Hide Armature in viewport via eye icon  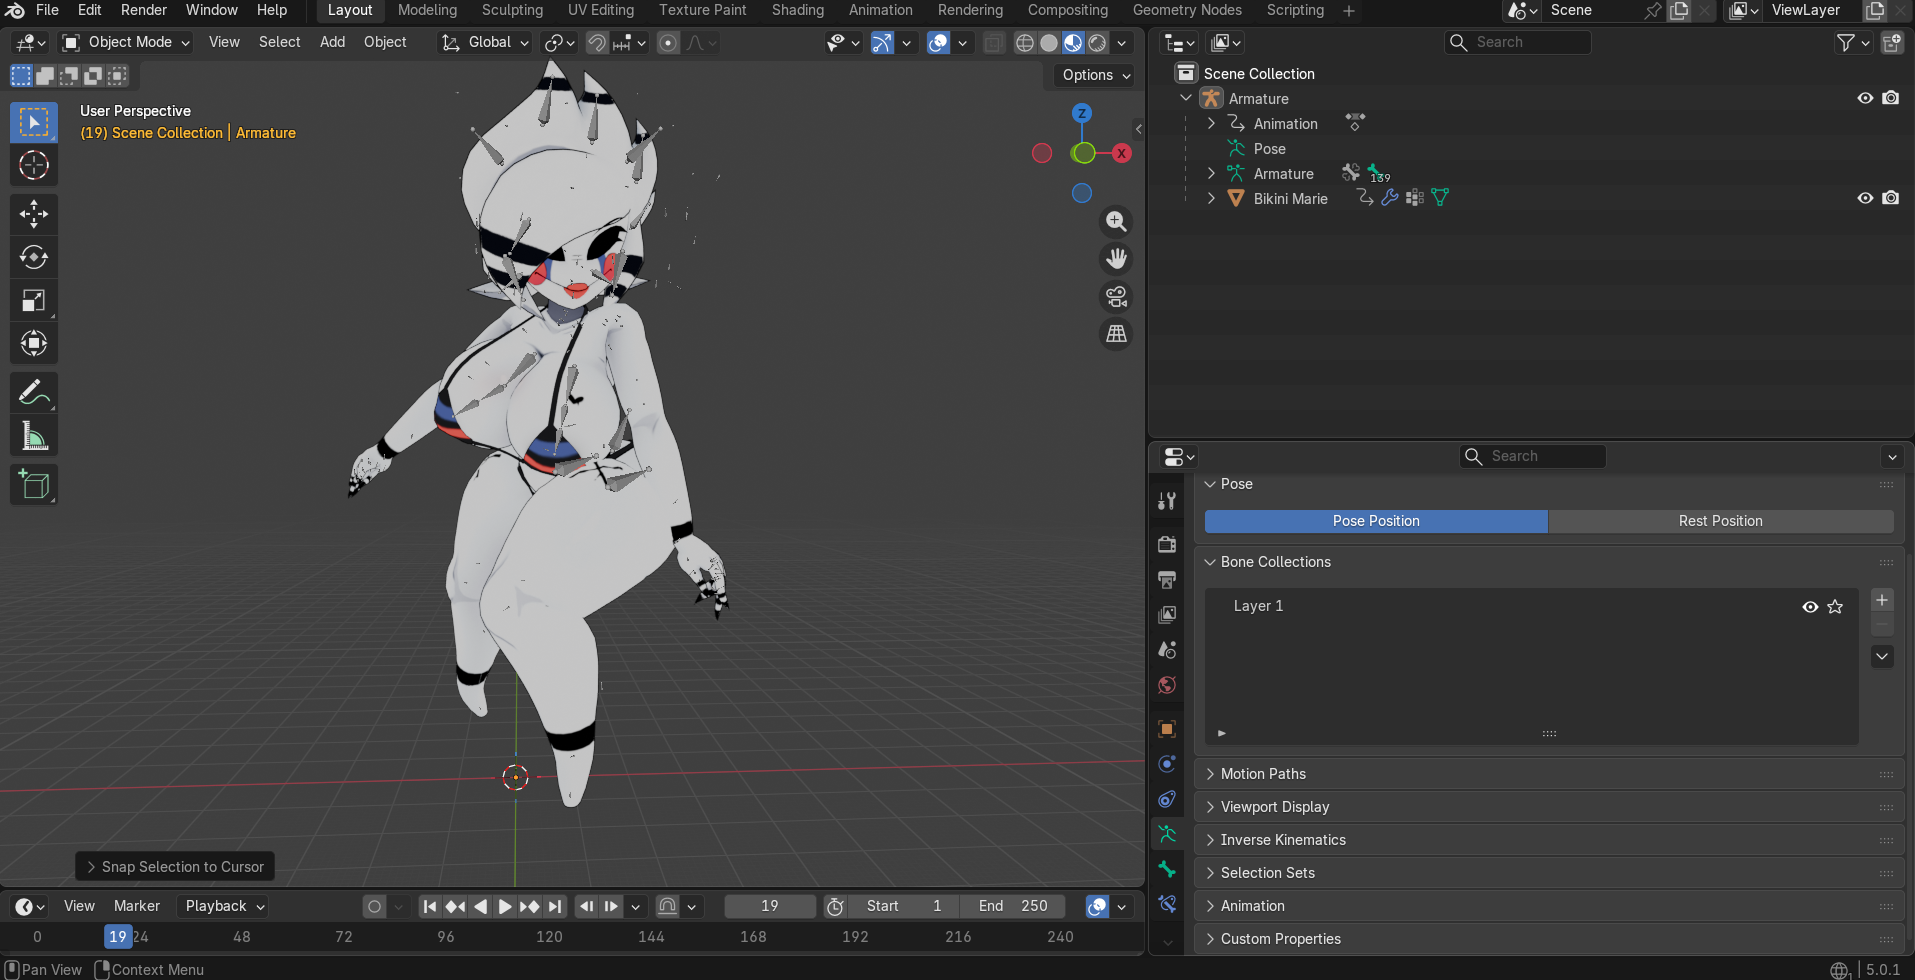coord(1865,98)
